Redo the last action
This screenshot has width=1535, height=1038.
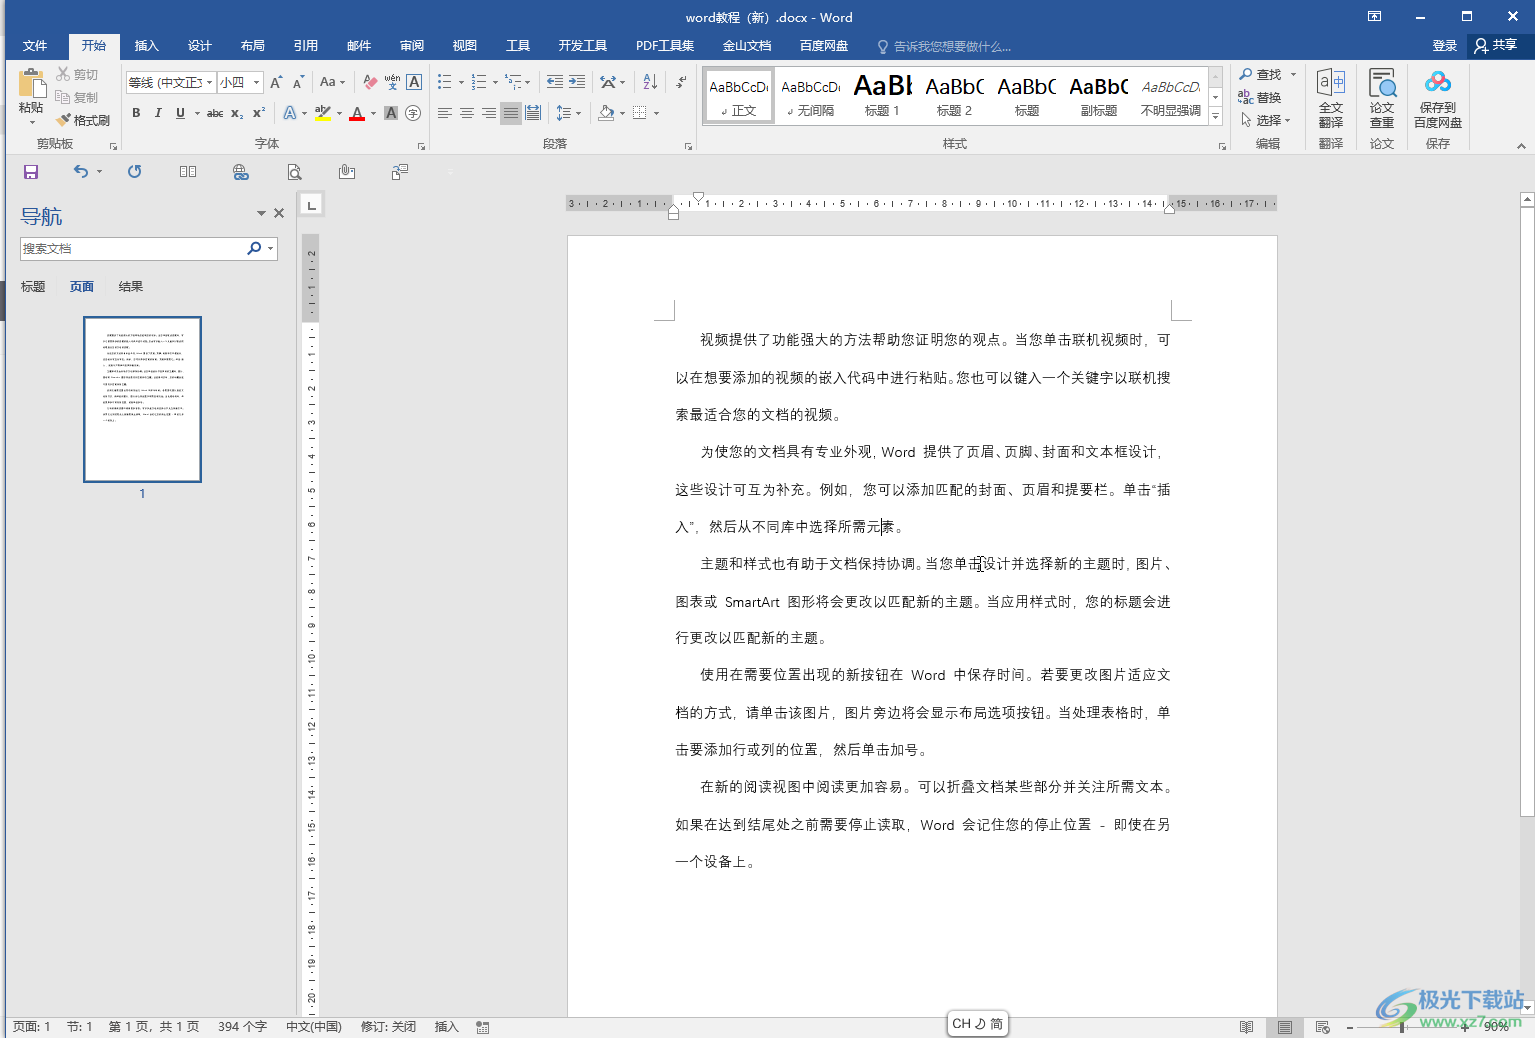click(134, 172)
